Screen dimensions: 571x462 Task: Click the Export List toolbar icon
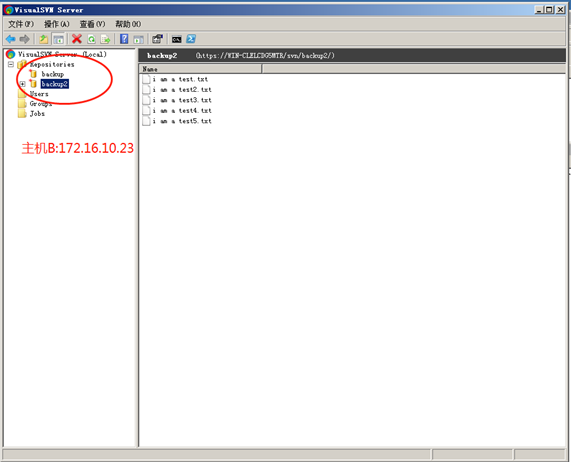[x=106, y=39]
